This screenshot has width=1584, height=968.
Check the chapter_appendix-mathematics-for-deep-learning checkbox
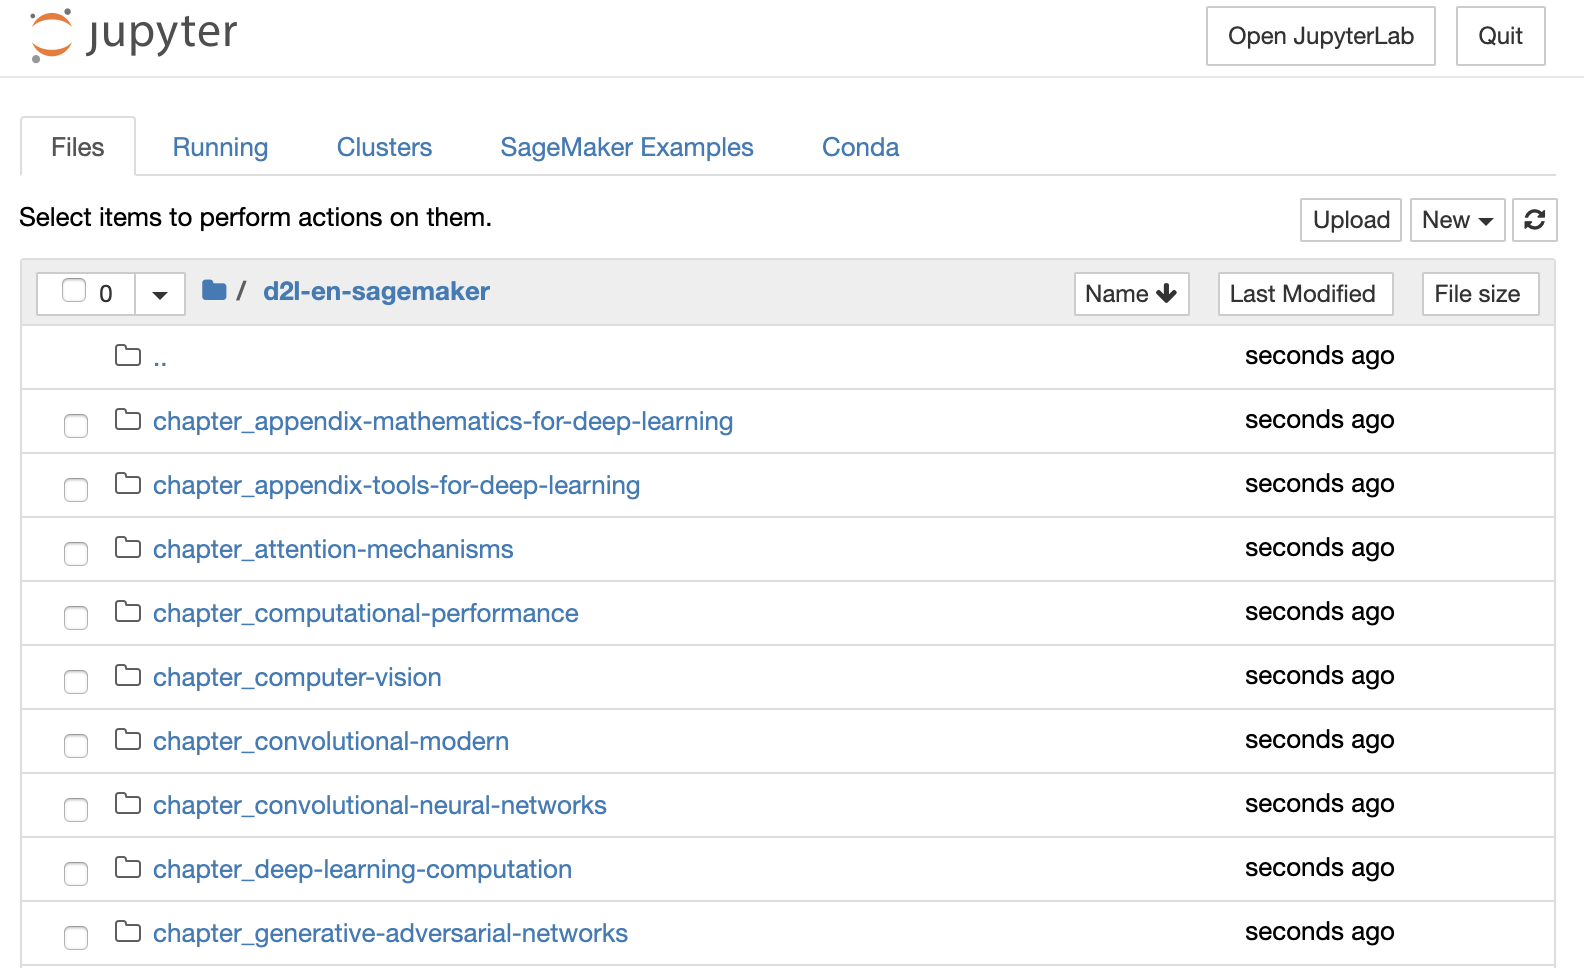(76, 425)
